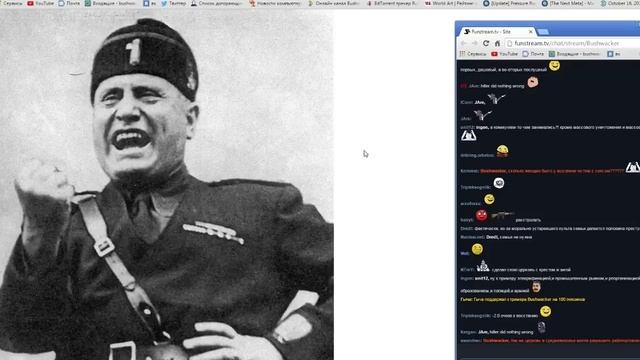The width and height of the screenshot is (640, 360).
Task: Open the Новости компьютер bookmark
Action: click(x=275, y=3)
